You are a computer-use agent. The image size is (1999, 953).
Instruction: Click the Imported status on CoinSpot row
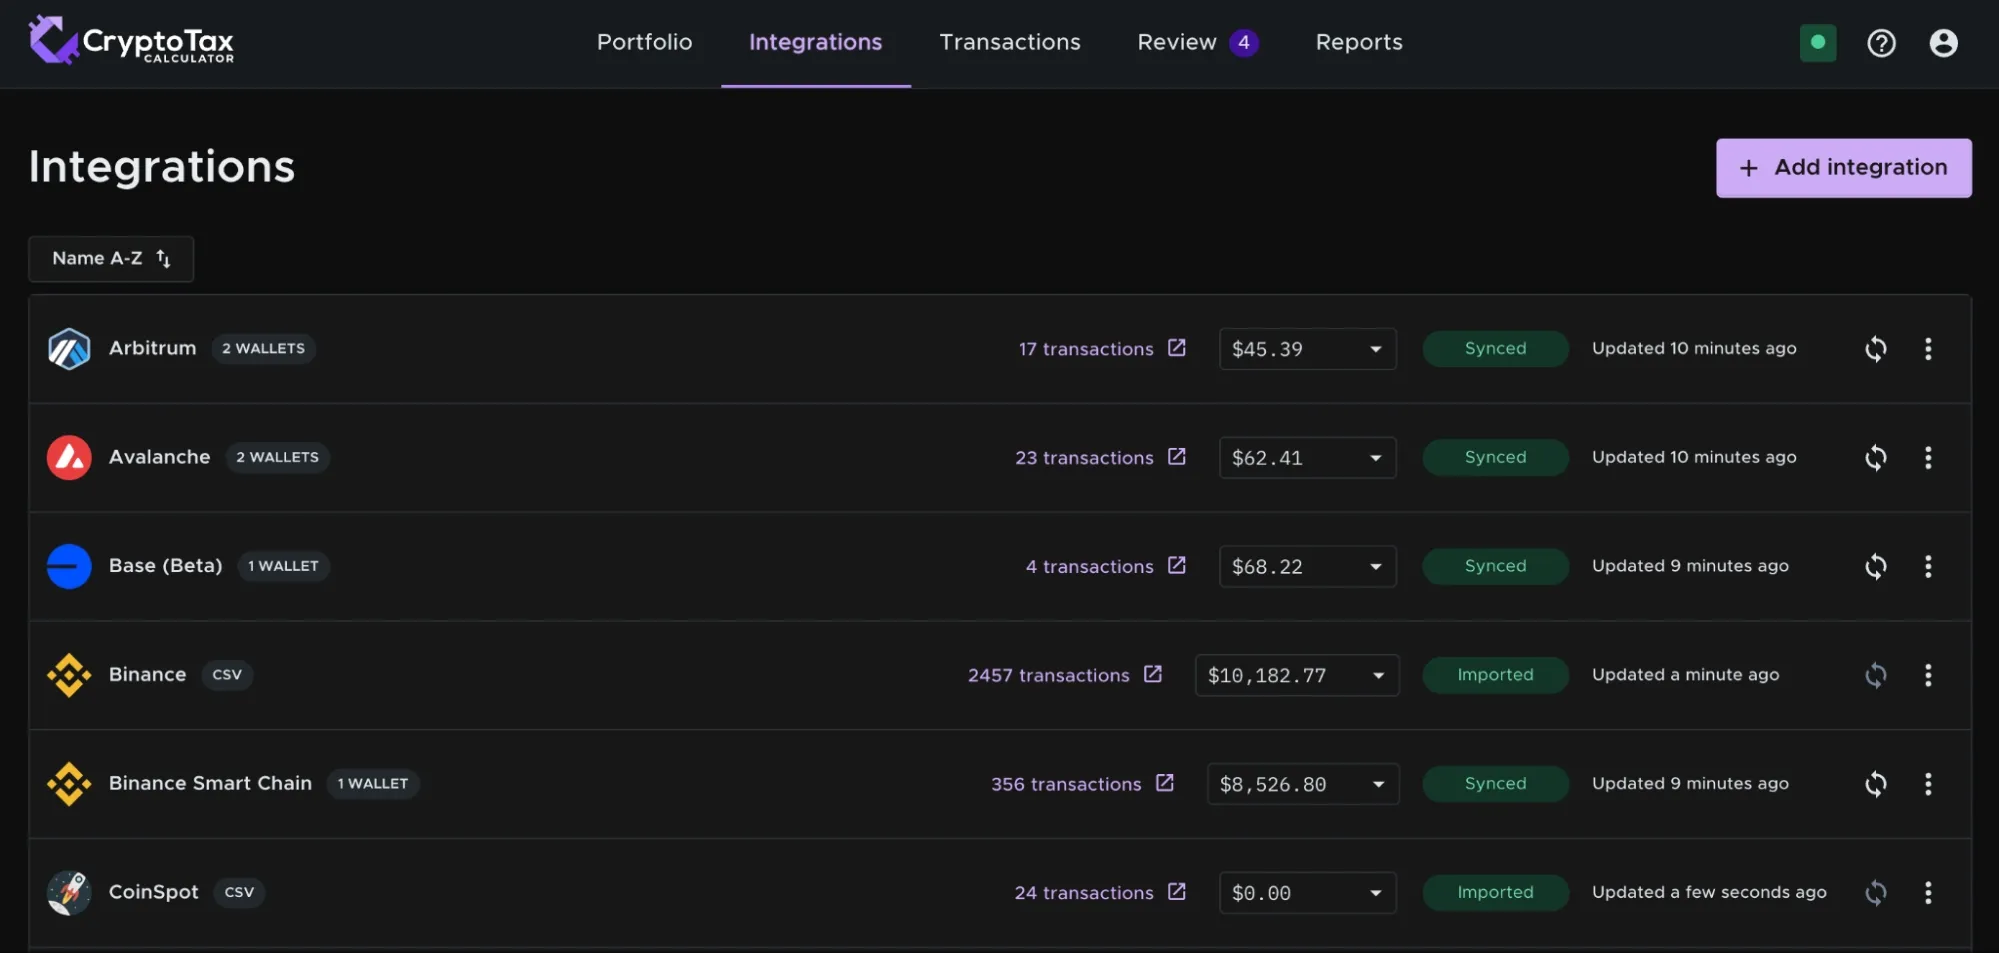(x=1495, y=892)
